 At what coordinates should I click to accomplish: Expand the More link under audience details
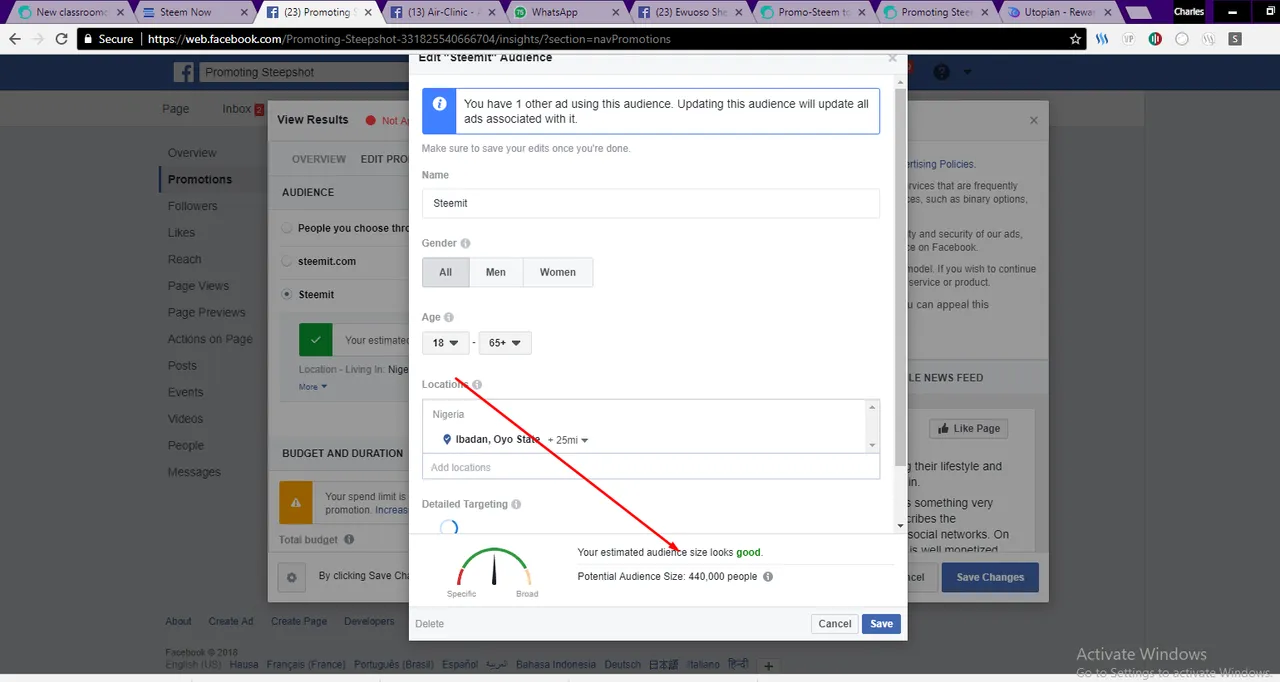[313, 387]
